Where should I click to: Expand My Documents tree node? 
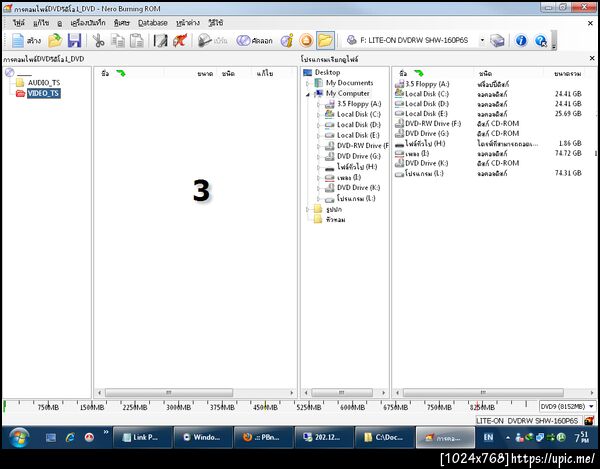pos(308,83)
